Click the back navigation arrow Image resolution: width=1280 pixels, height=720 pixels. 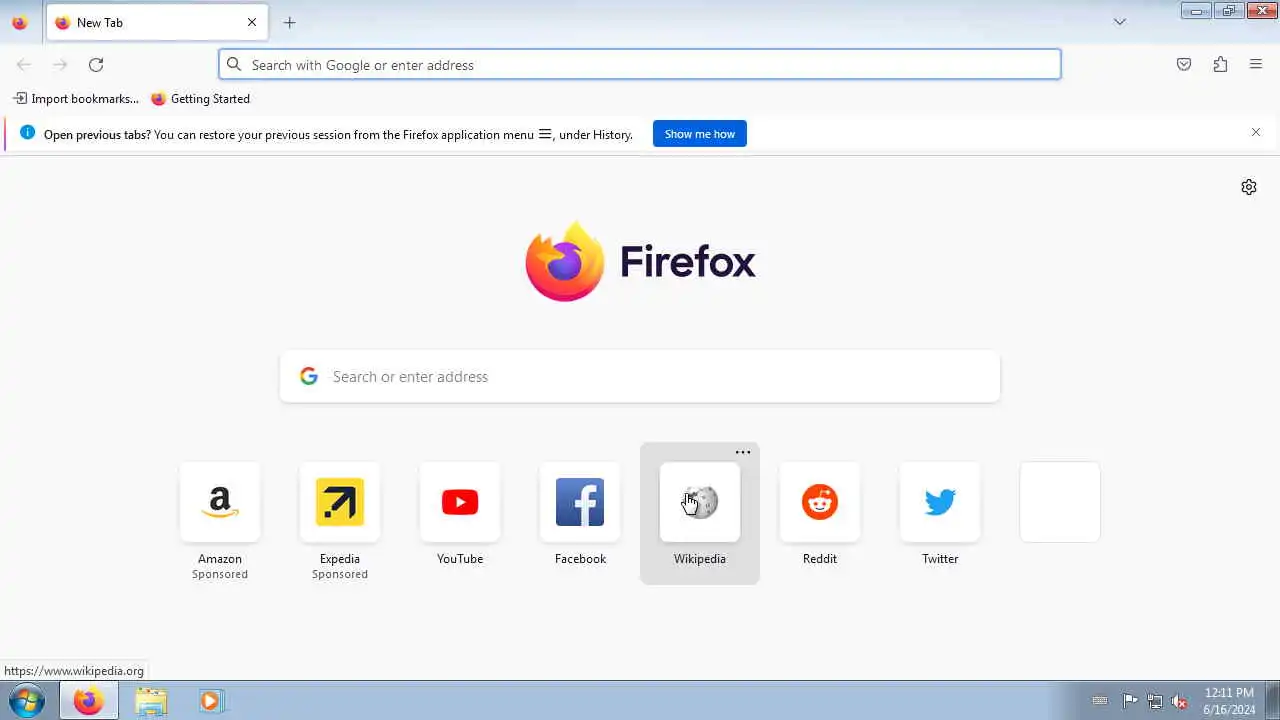24,65
